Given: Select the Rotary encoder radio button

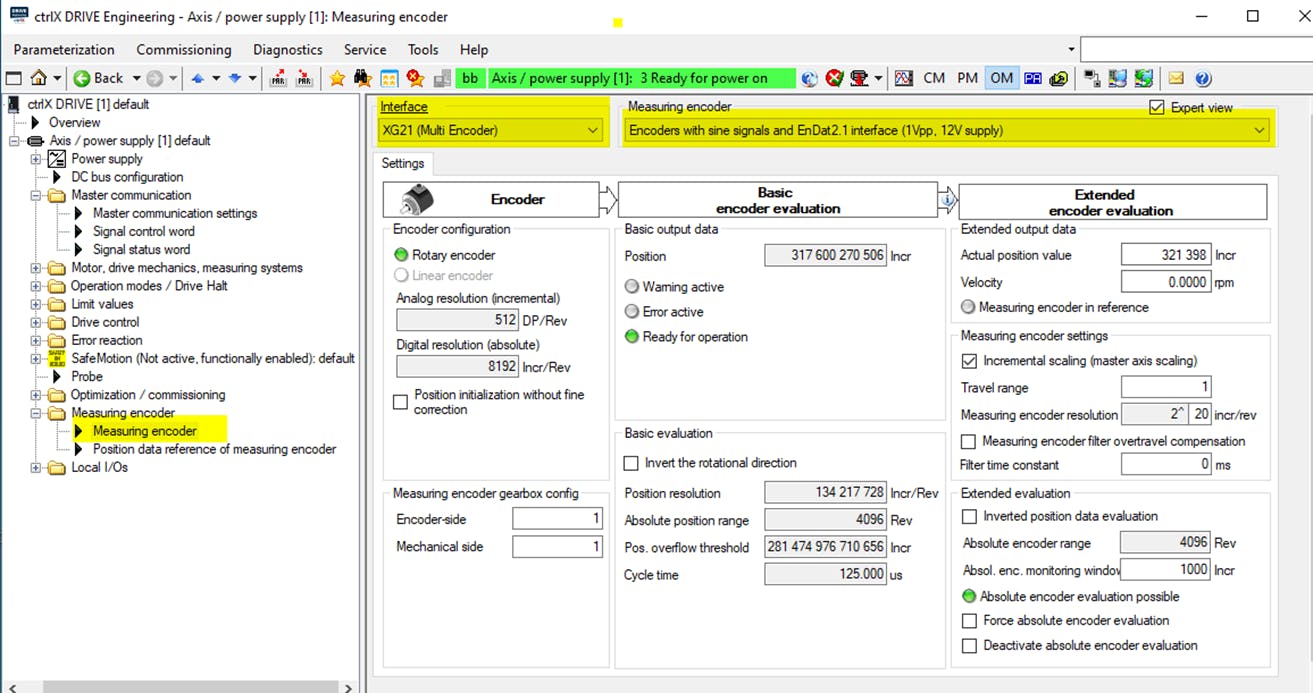Looking at the screenshot, I should tap(402, 255).
